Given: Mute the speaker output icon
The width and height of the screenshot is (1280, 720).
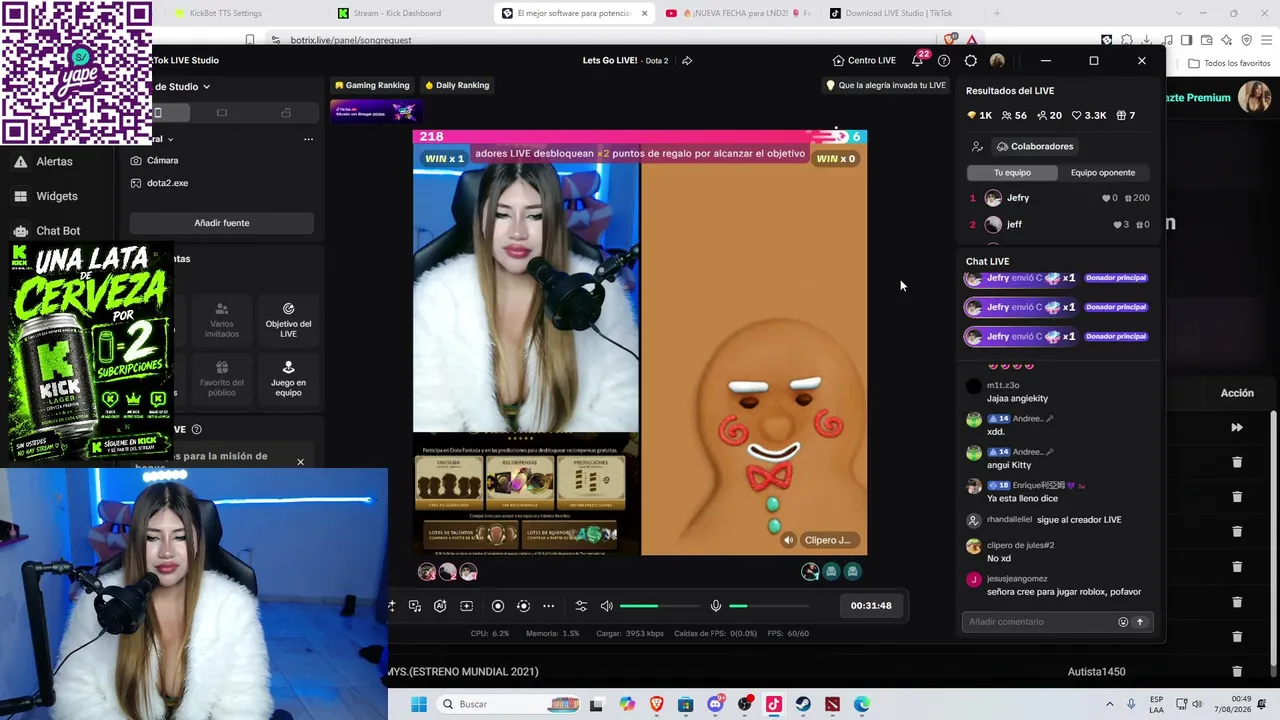Looking at the screenshot, I should (x=606, y=606).
